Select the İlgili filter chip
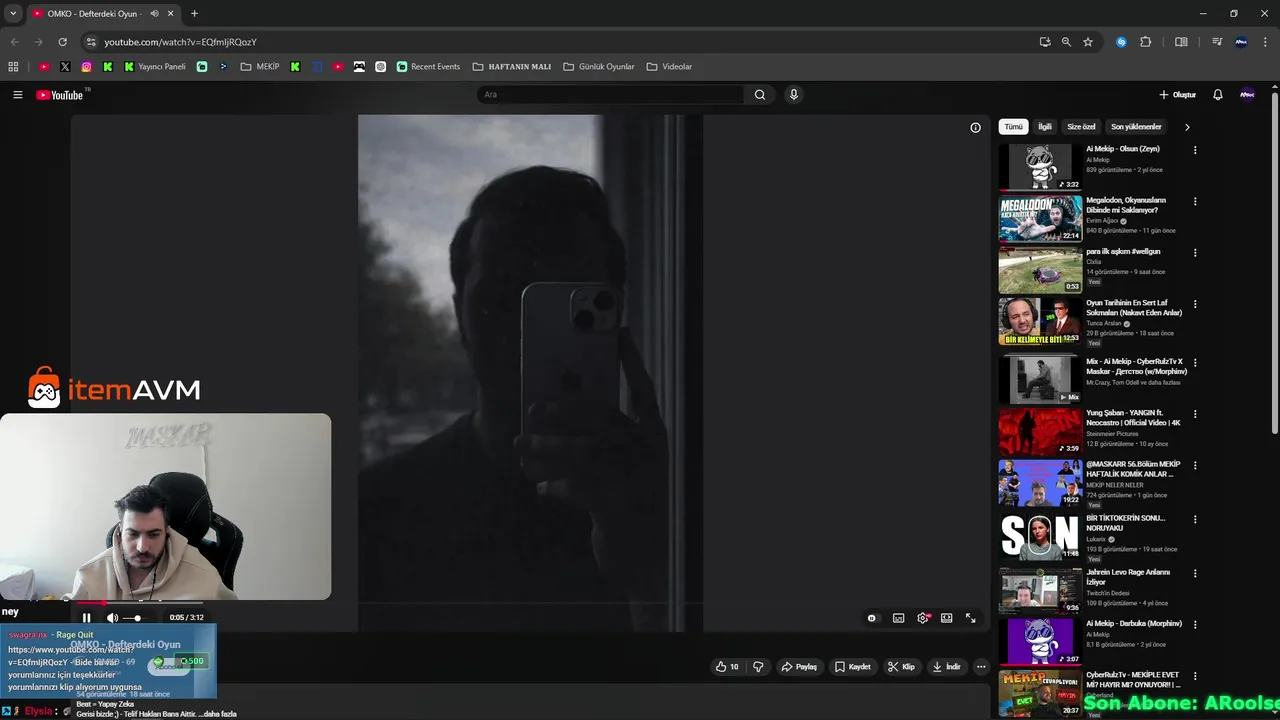This screenshot has width=1280, height=720. click(1045, 127)
